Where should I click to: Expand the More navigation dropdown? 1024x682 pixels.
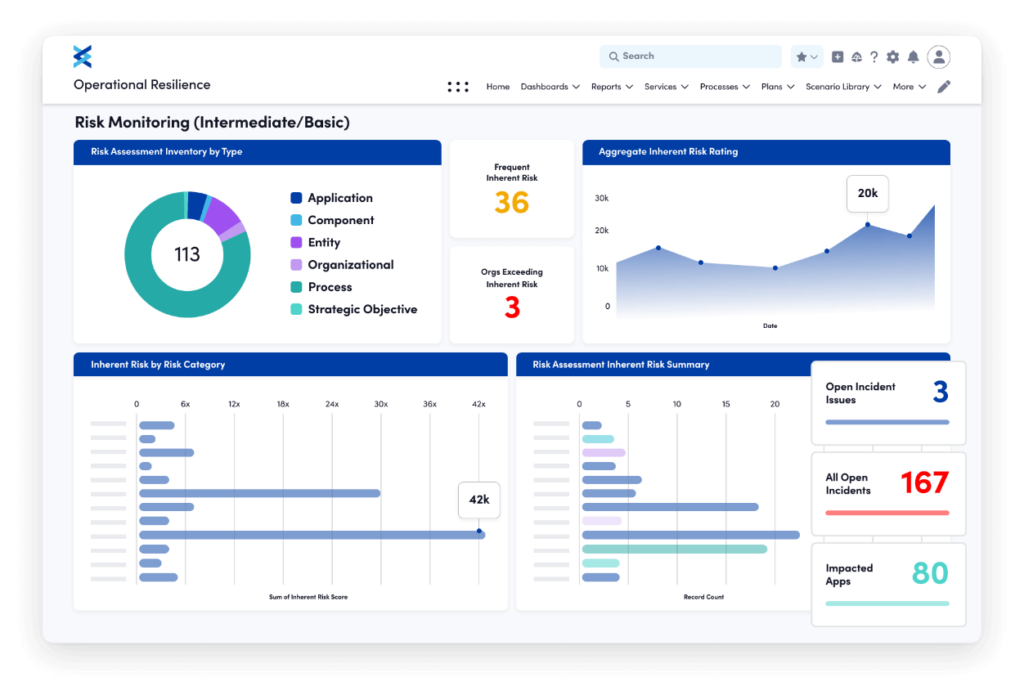[908, 86]
